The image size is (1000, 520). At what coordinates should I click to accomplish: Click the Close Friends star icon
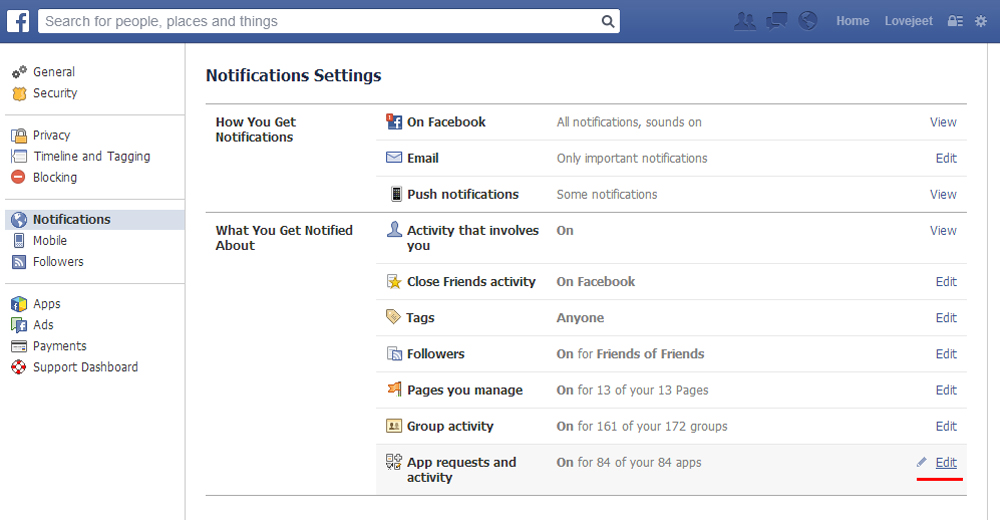click(394, 281)
